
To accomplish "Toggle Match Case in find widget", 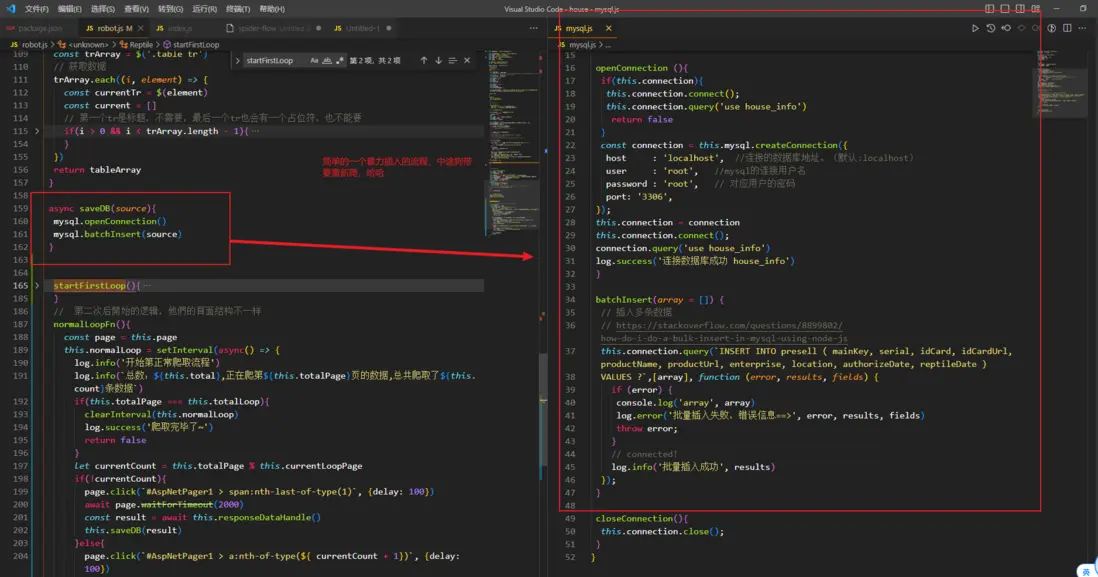I will point(314,60).
